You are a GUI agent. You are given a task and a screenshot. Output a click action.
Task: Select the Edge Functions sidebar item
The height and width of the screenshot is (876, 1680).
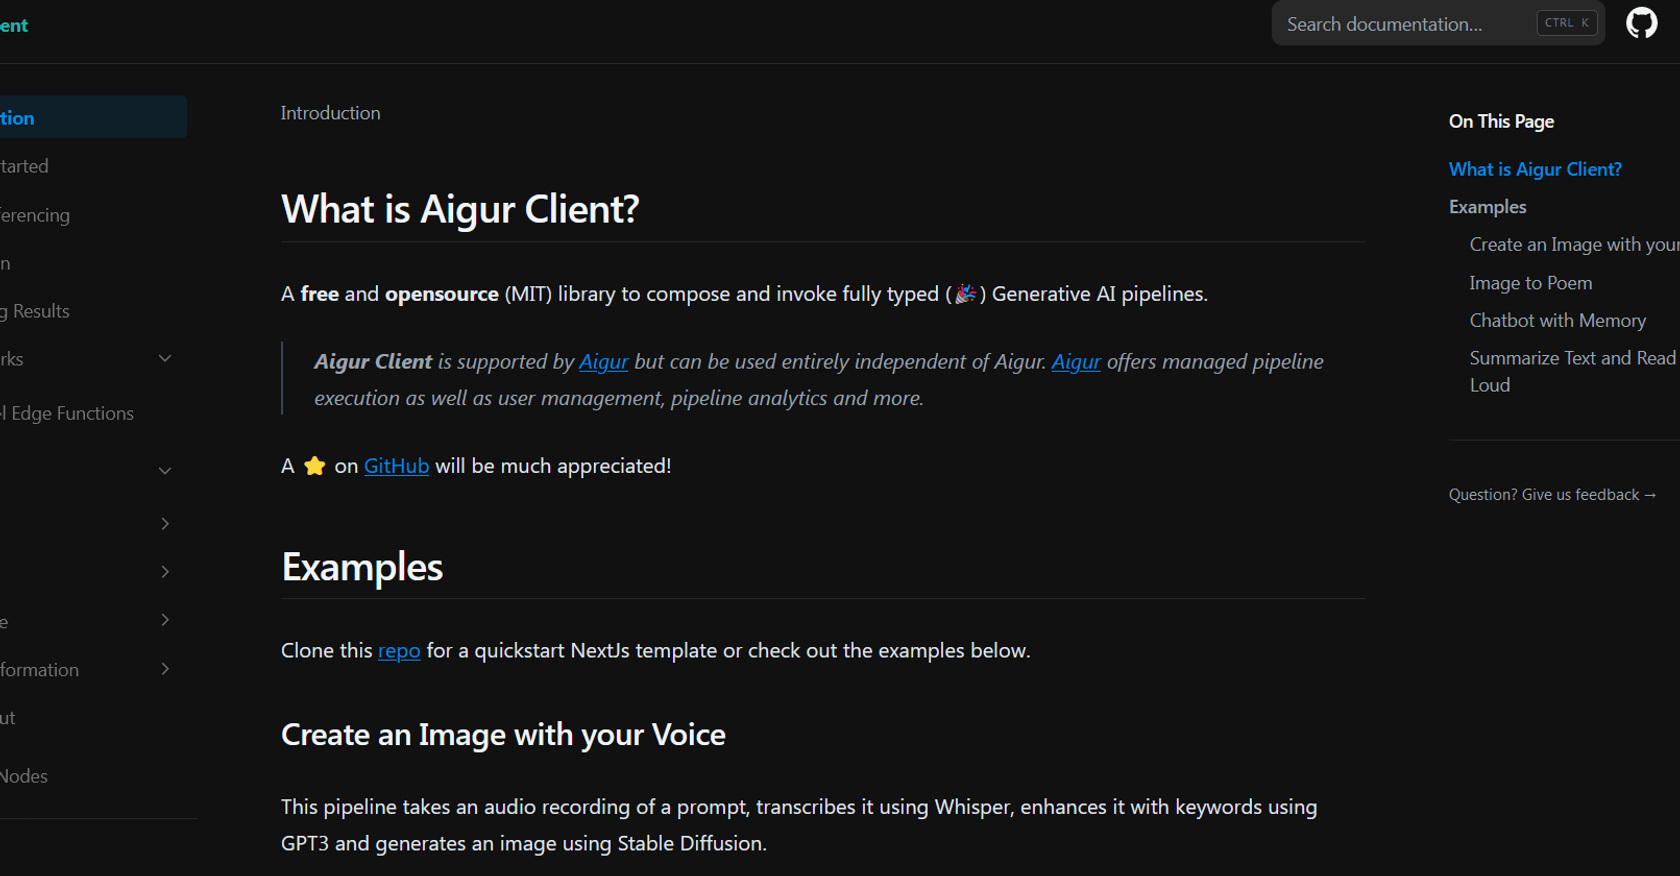click(x=70, y=414)
